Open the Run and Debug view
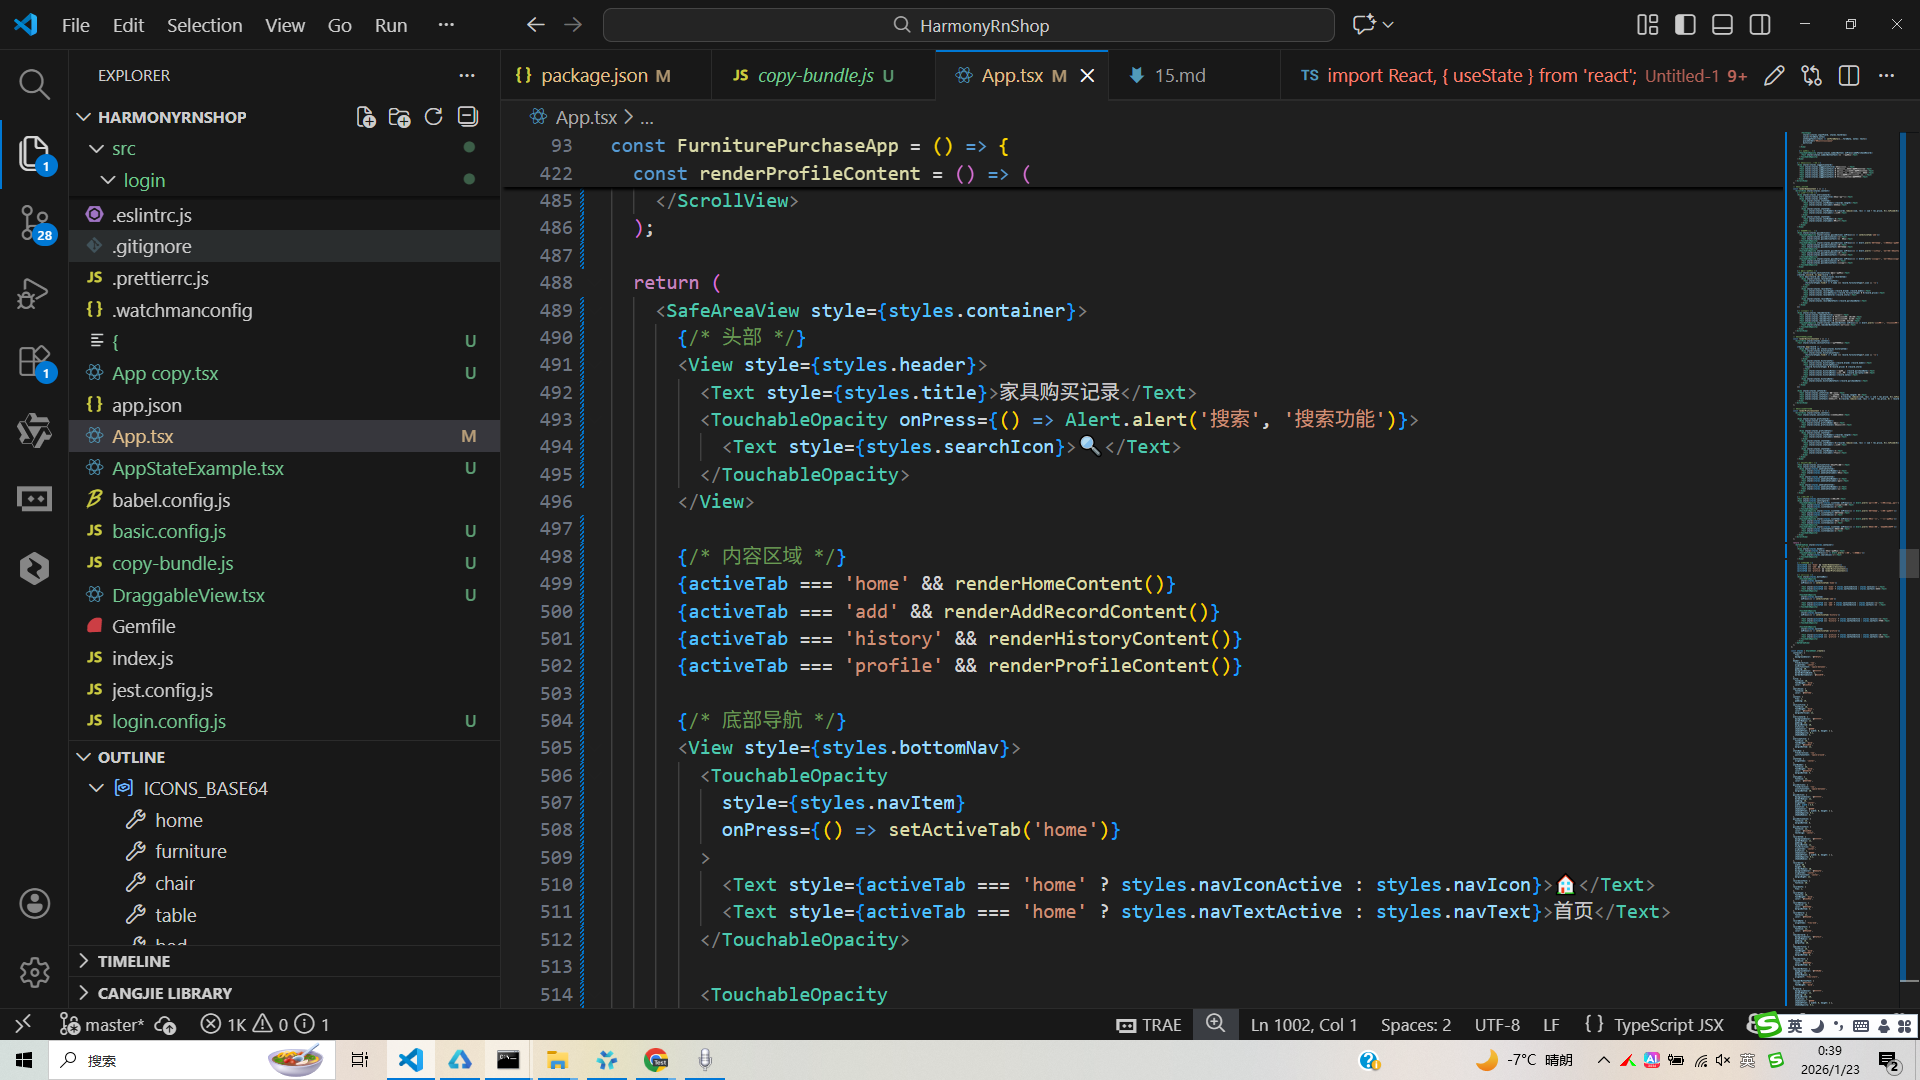1920x1080 pixels. 34,293
